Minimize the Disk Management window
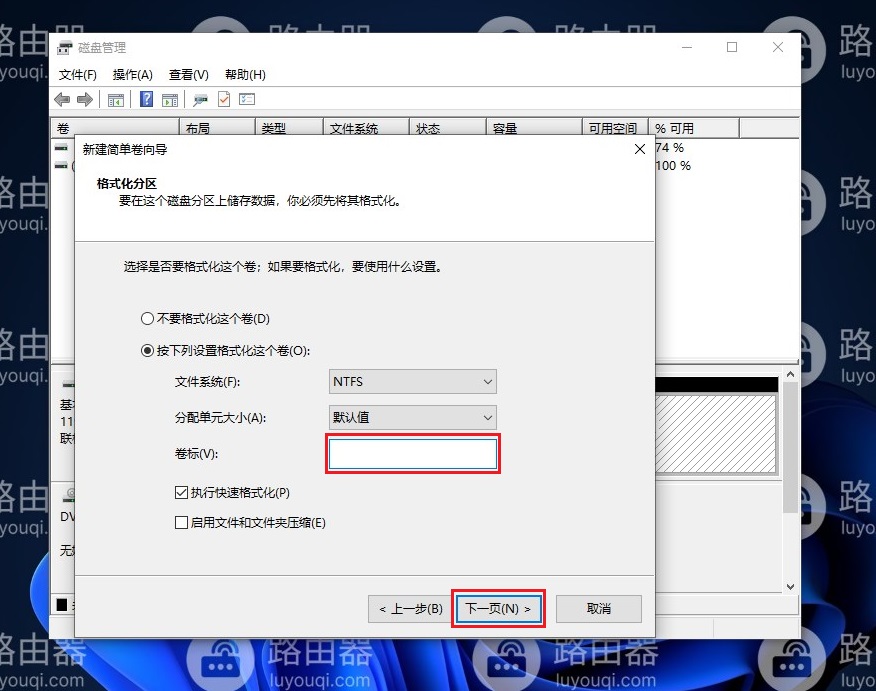Screen dimensions: 876x691 click(687, 47)
